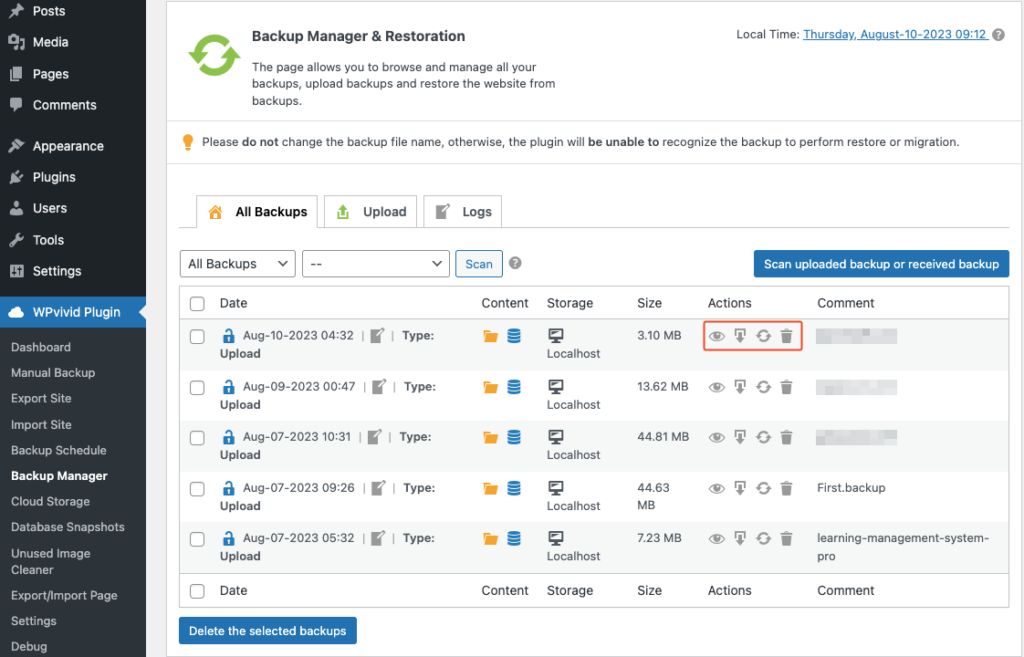1024x657 pixels.
Task: Open Cloud Storage in the WPvivid sidebar
Action: pos(50,501)
